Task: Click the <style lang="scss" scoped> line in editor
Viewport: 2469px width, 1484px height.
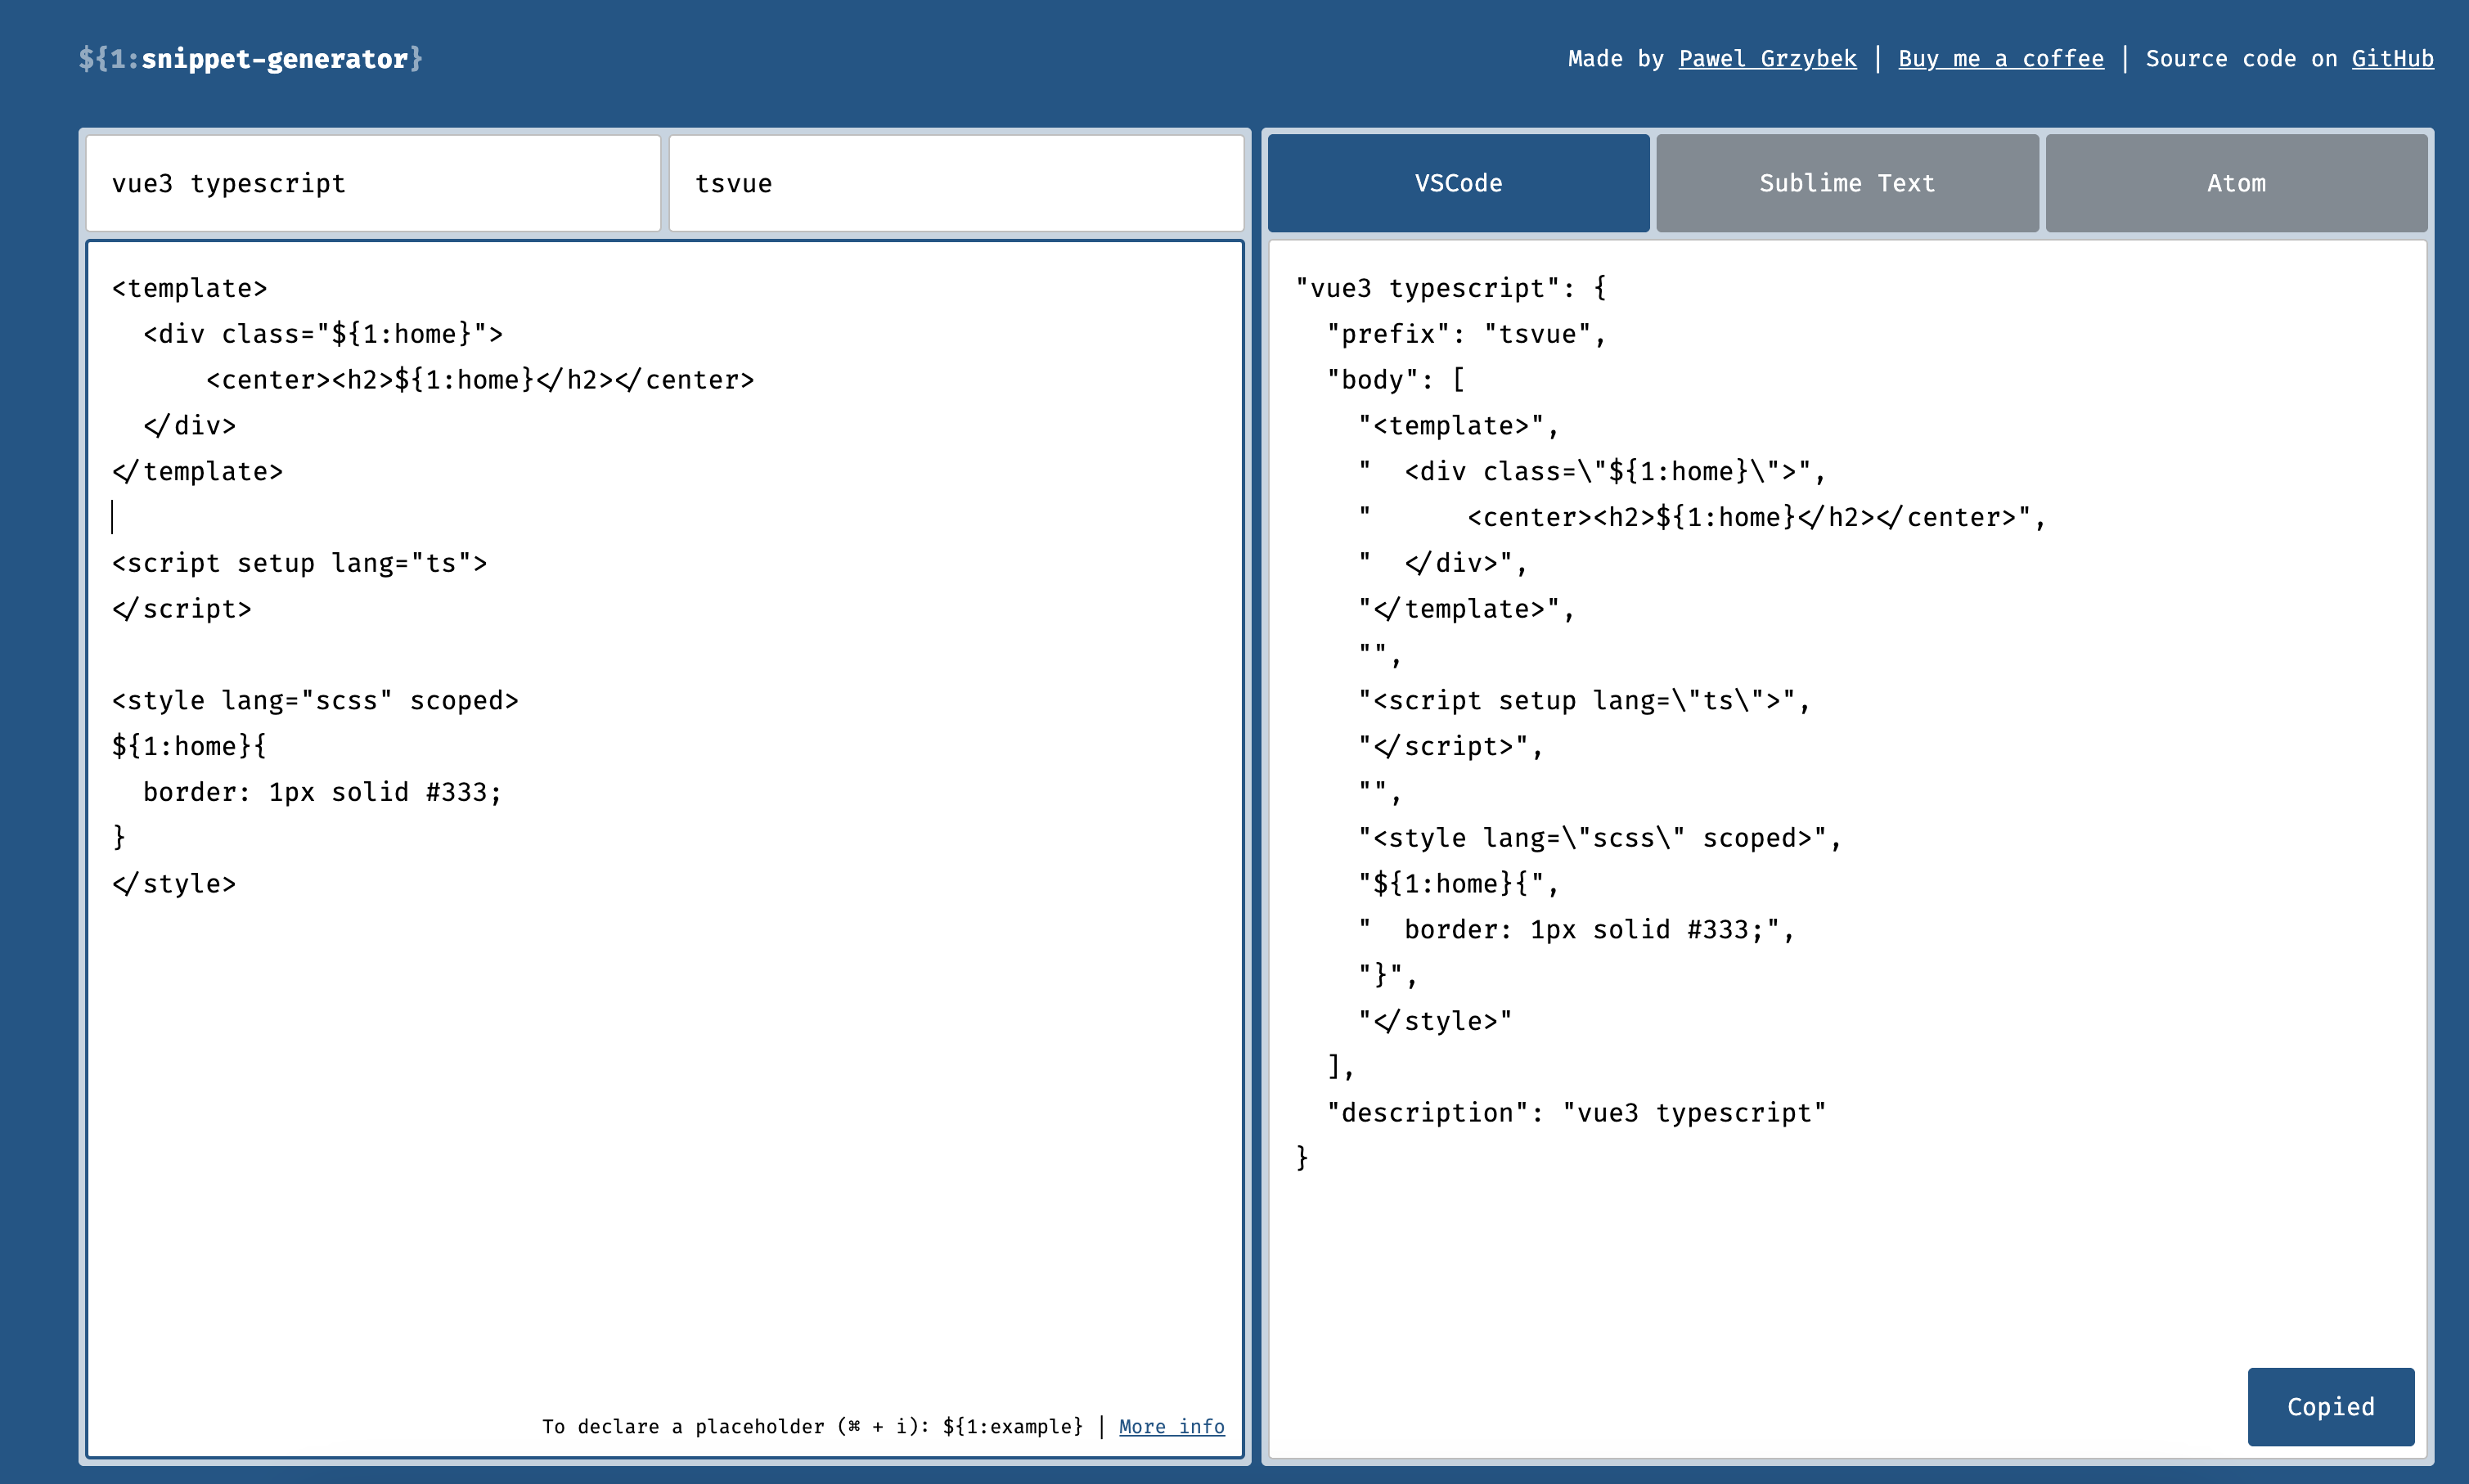Action: pyautogui.click(x=315, y=700)
